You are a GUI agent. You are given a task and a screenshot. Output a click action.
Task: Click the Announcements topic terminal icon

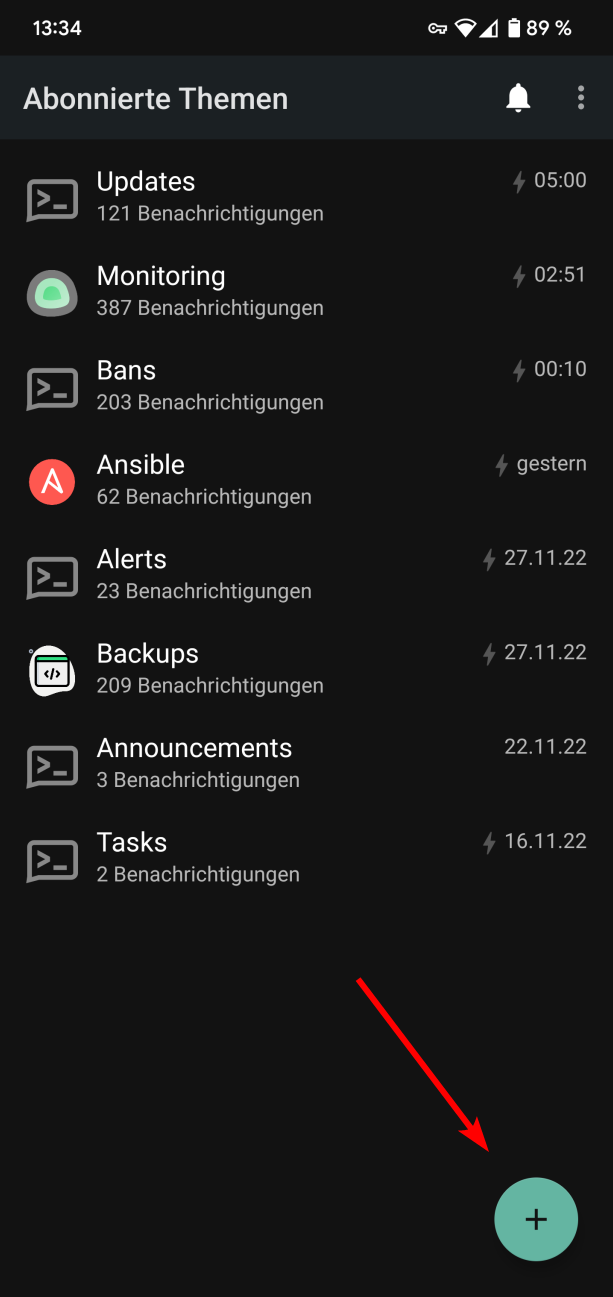pos(51,765)
